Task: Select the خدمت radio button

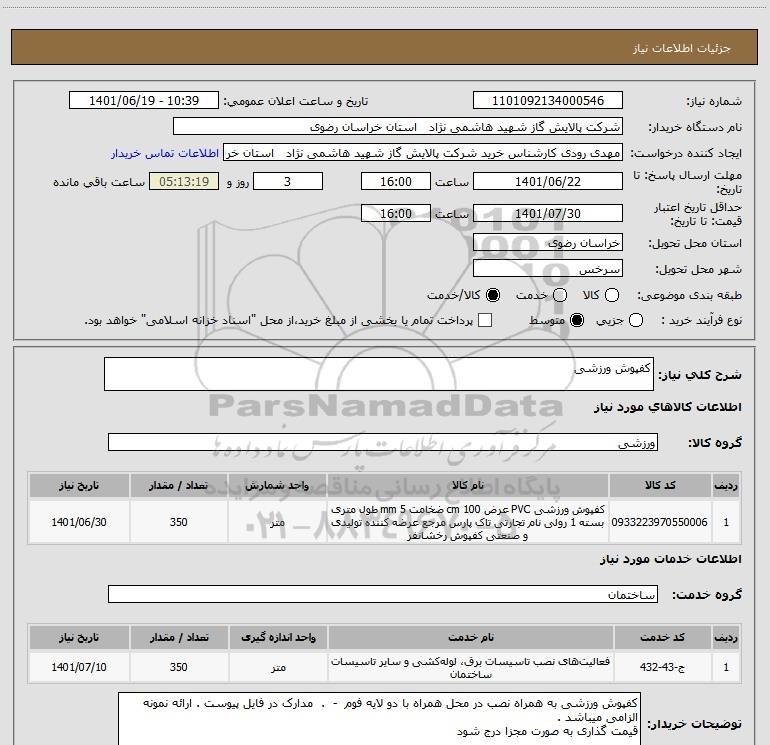Action: tap(560, 295)
